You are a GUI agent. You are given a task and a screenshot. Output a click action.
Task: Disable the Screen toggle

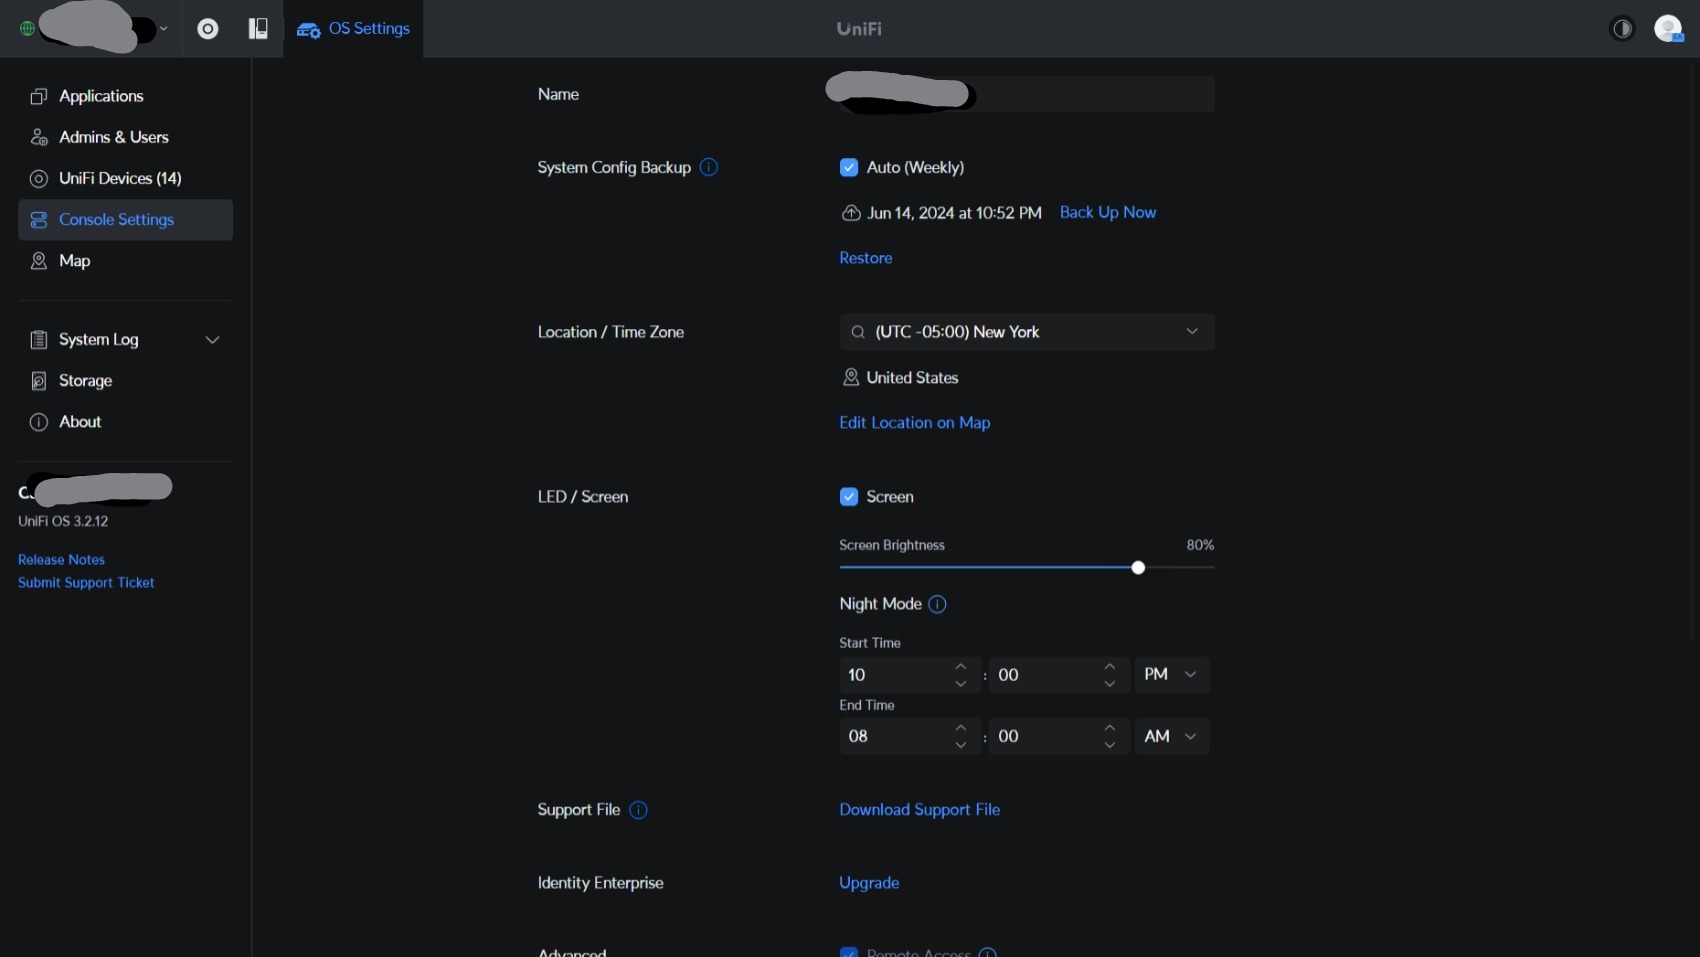[x=849, y=497]
